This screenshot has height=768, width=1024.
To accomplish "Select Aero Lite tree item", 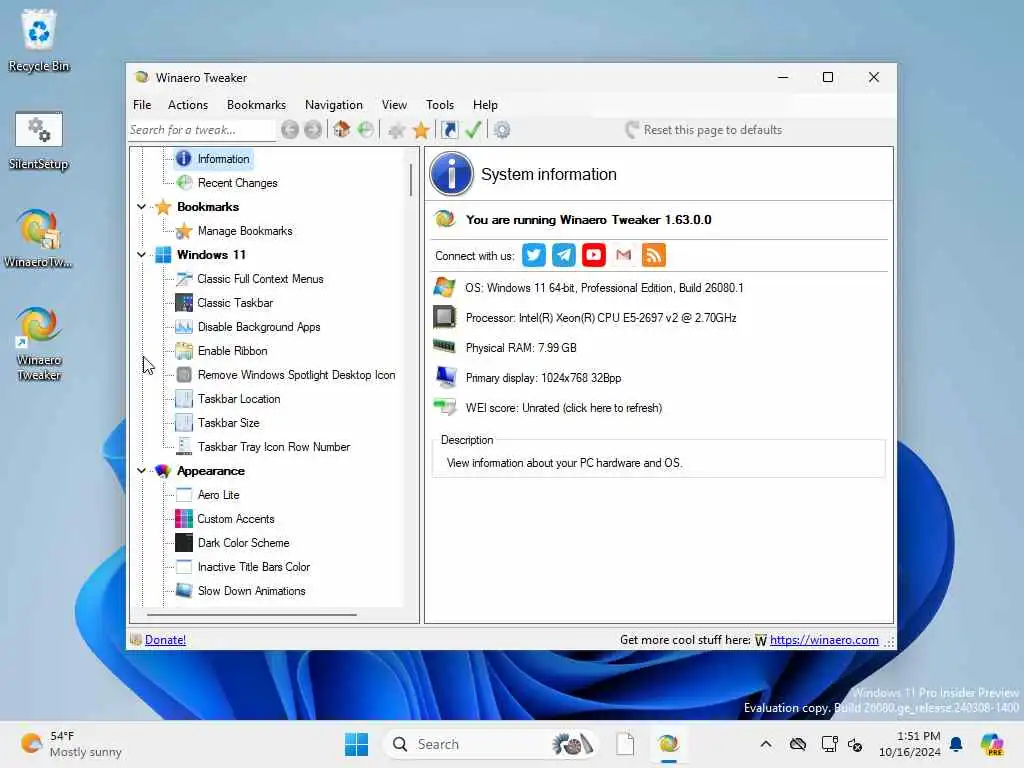I will (x=218, y=495).
